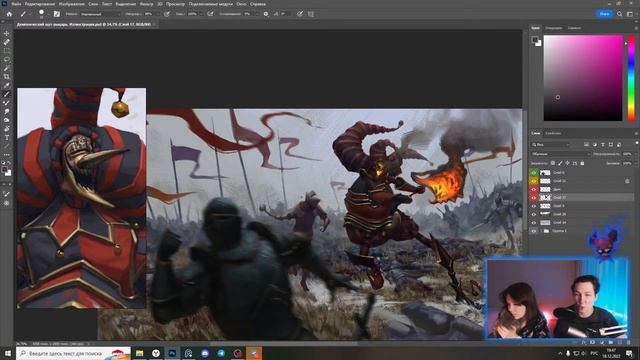
Task: Select the Rectangular Marquee tool
Action: 7,51
